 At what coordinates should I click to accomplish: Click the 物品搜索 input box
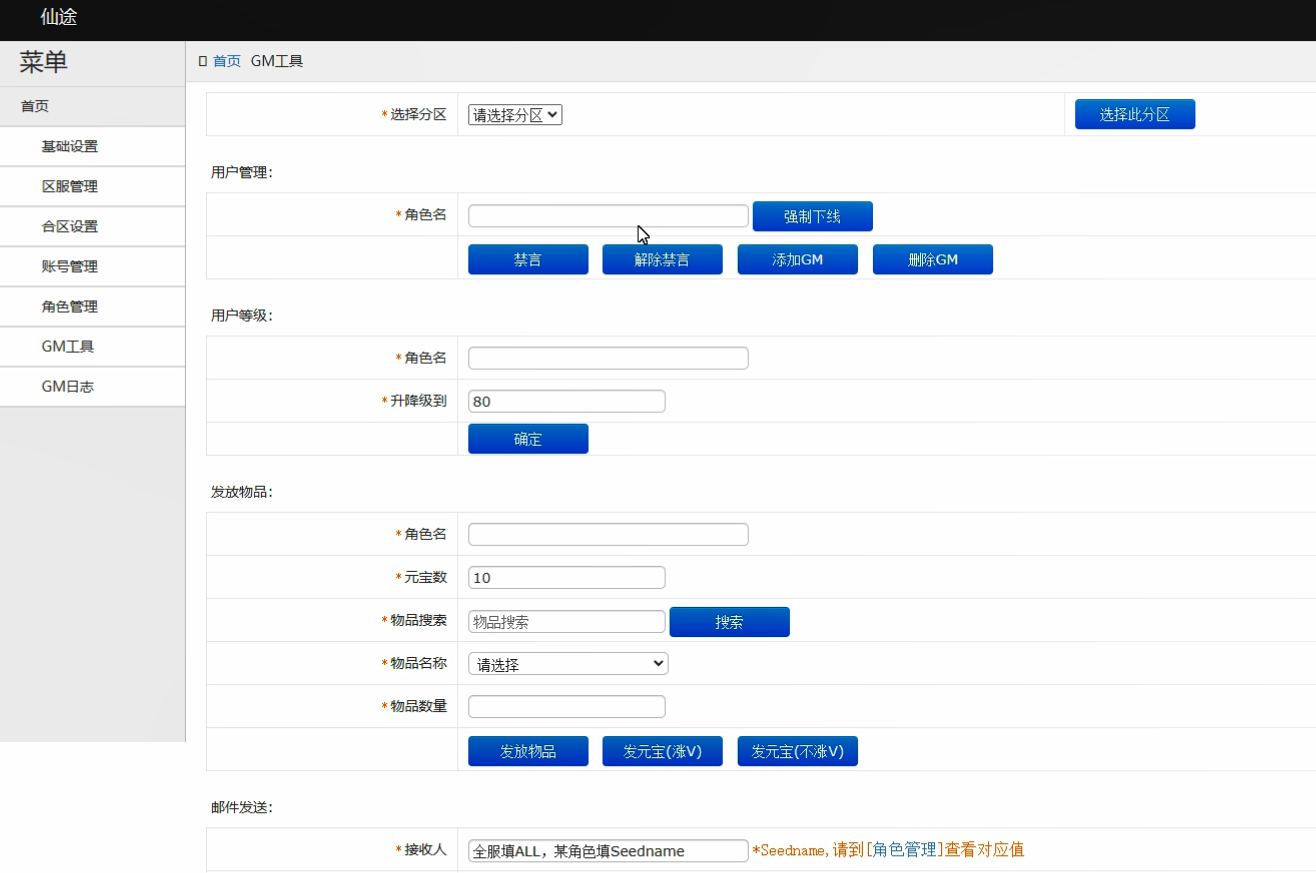pyautogui.click(x=566, y=622)
